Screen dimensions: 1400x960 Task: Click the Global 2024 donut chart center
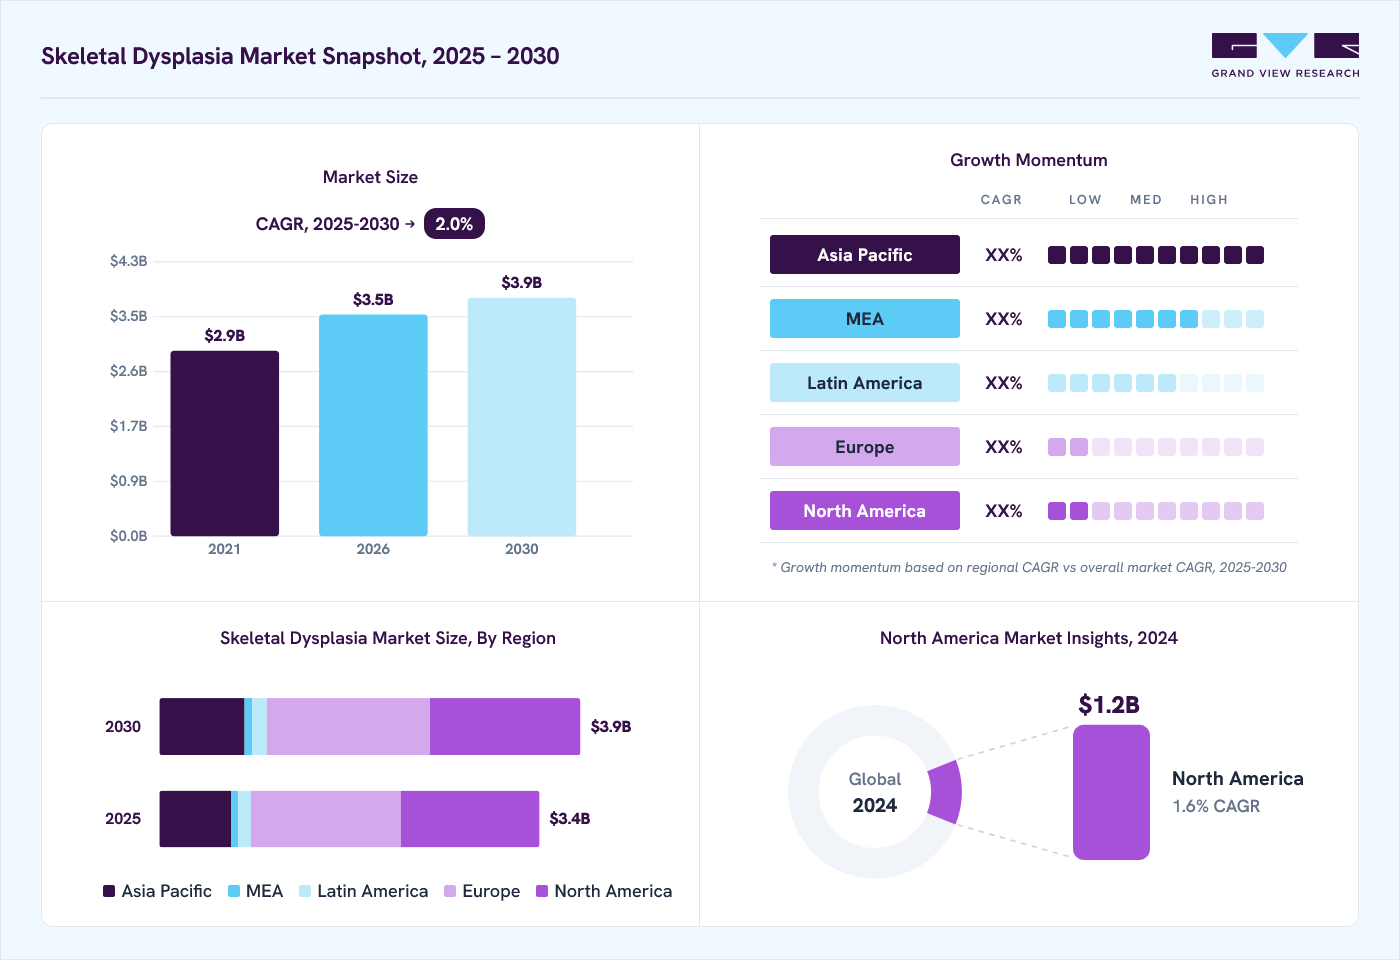click(x=875, y=792)
